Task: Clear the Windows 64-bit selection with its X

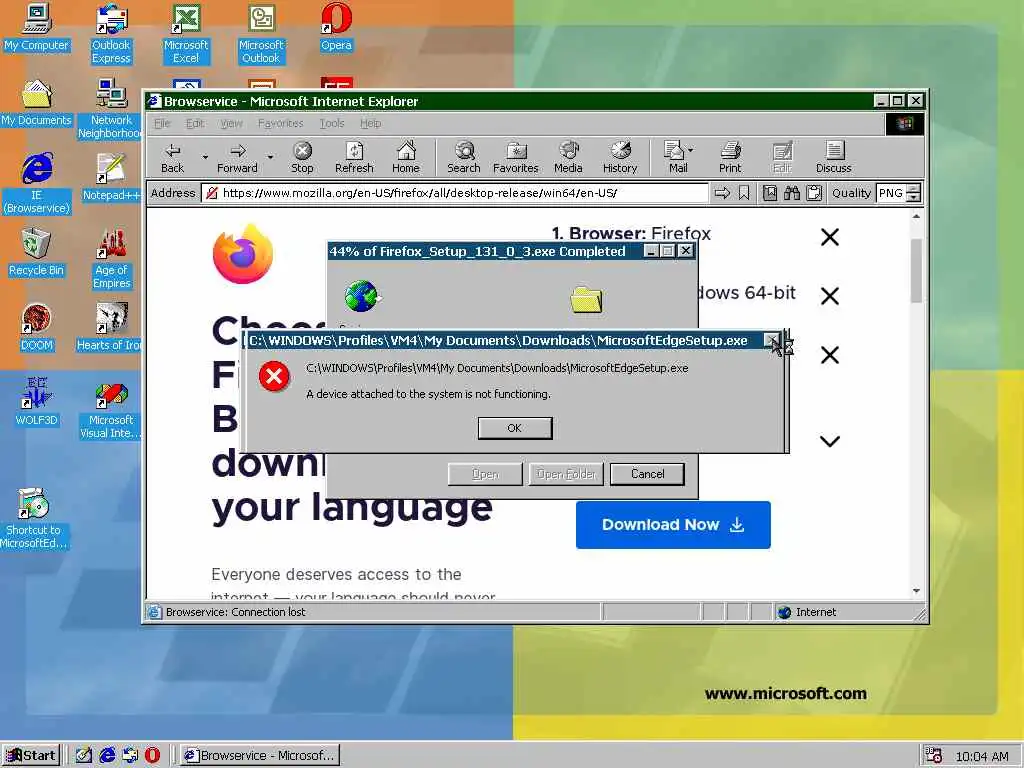Action: tap(829, 296)
